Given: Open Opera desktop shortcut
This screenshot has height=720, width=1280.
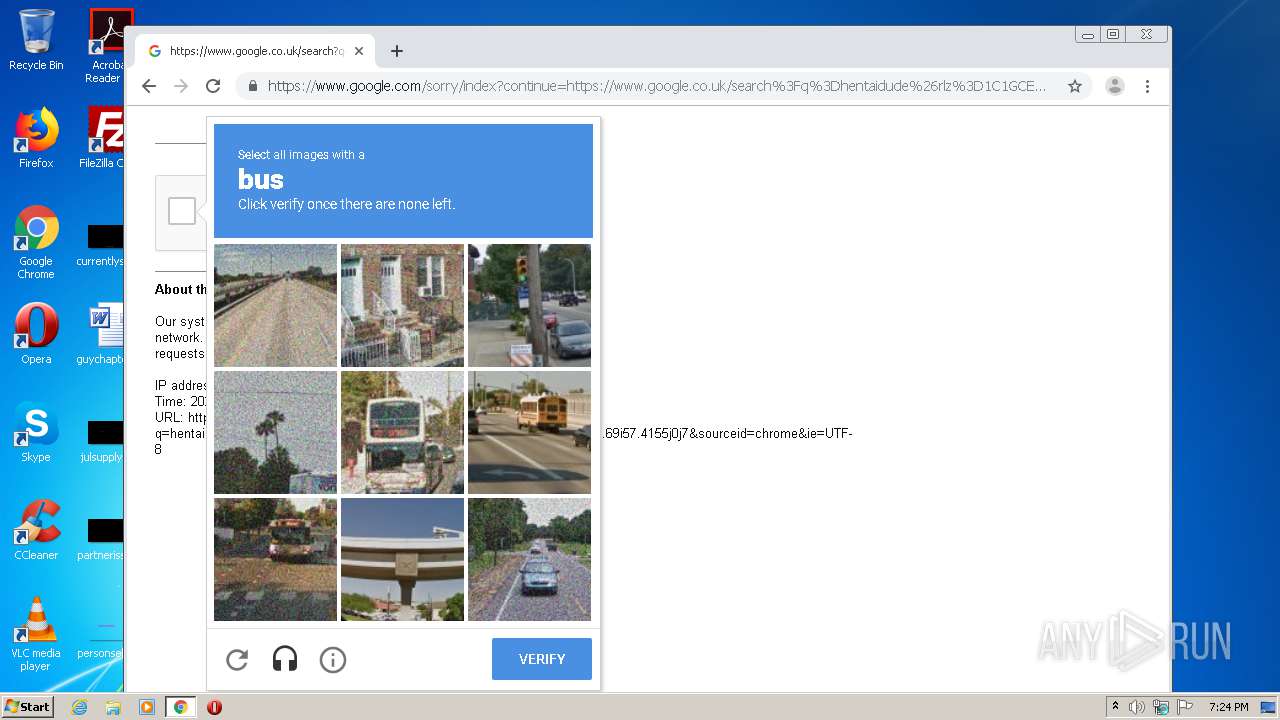Looking at the screenshot, I should point(36,334).
